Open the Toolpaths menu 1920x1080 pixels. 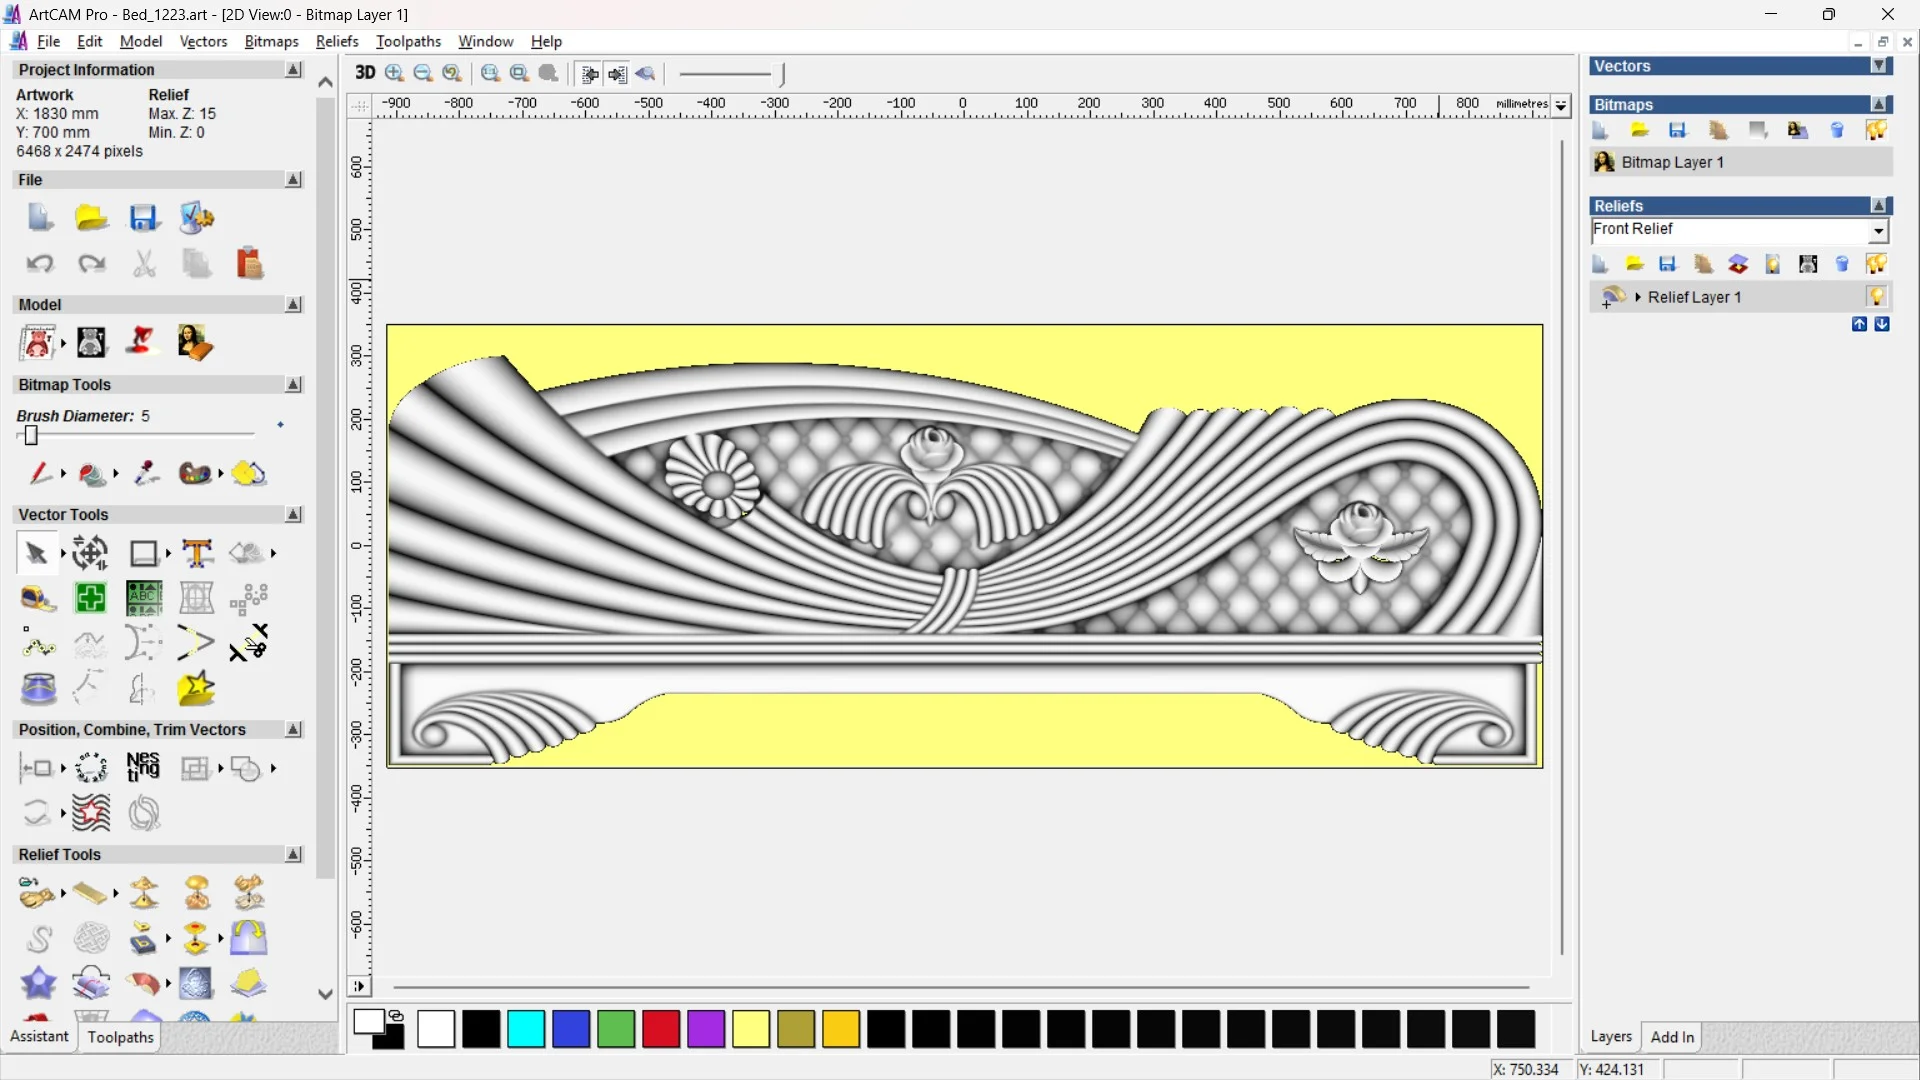[x=408, y=41]
